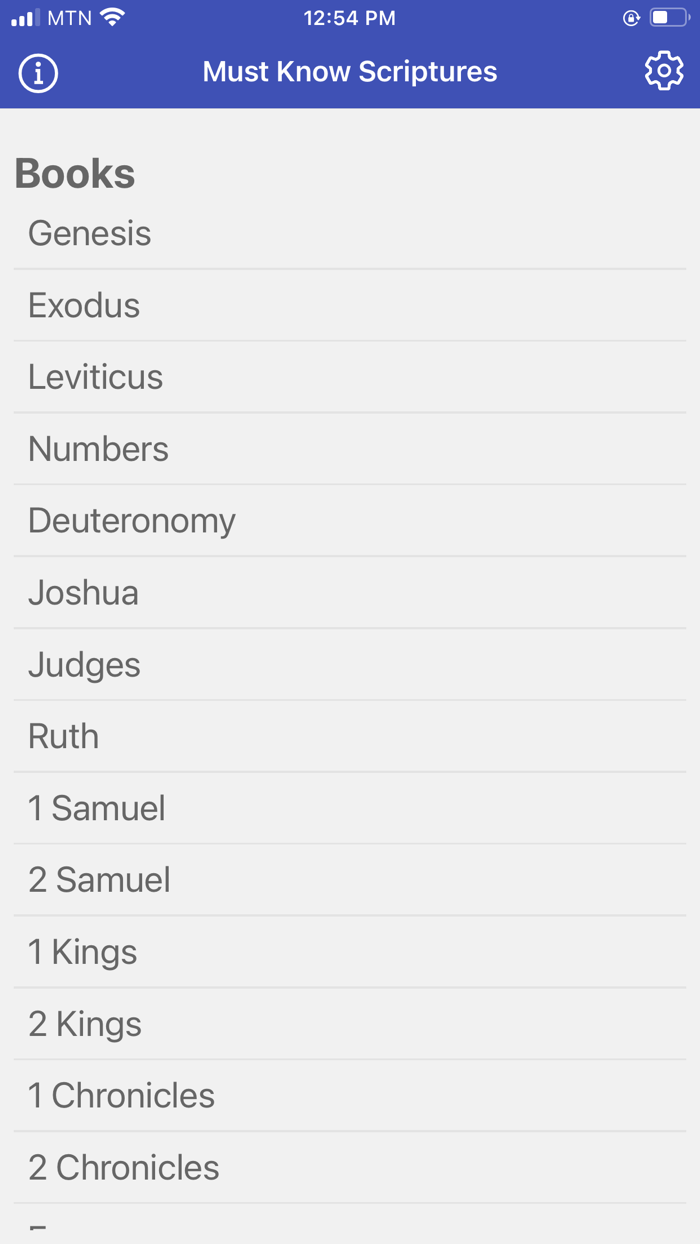Open 1 Chronicles
Image resolution: width=700 pixels, height=1244 pixels.
(121, 1095)
